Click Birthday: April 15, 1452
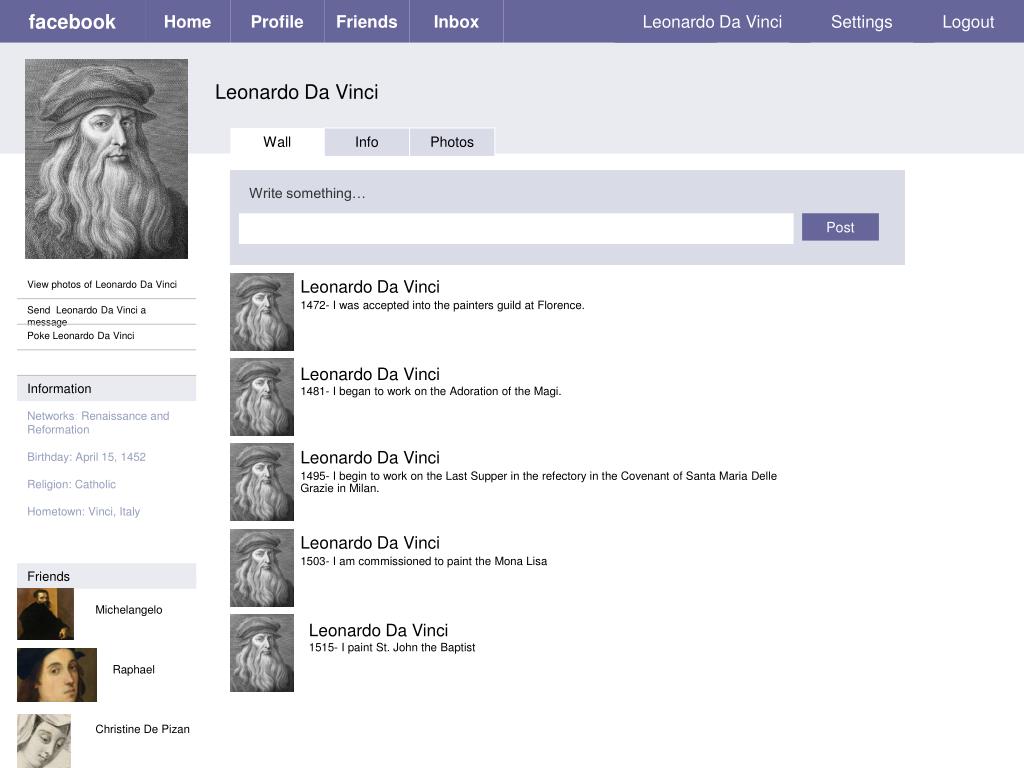The image size is (1024, 768). click(x=86, y=456)
